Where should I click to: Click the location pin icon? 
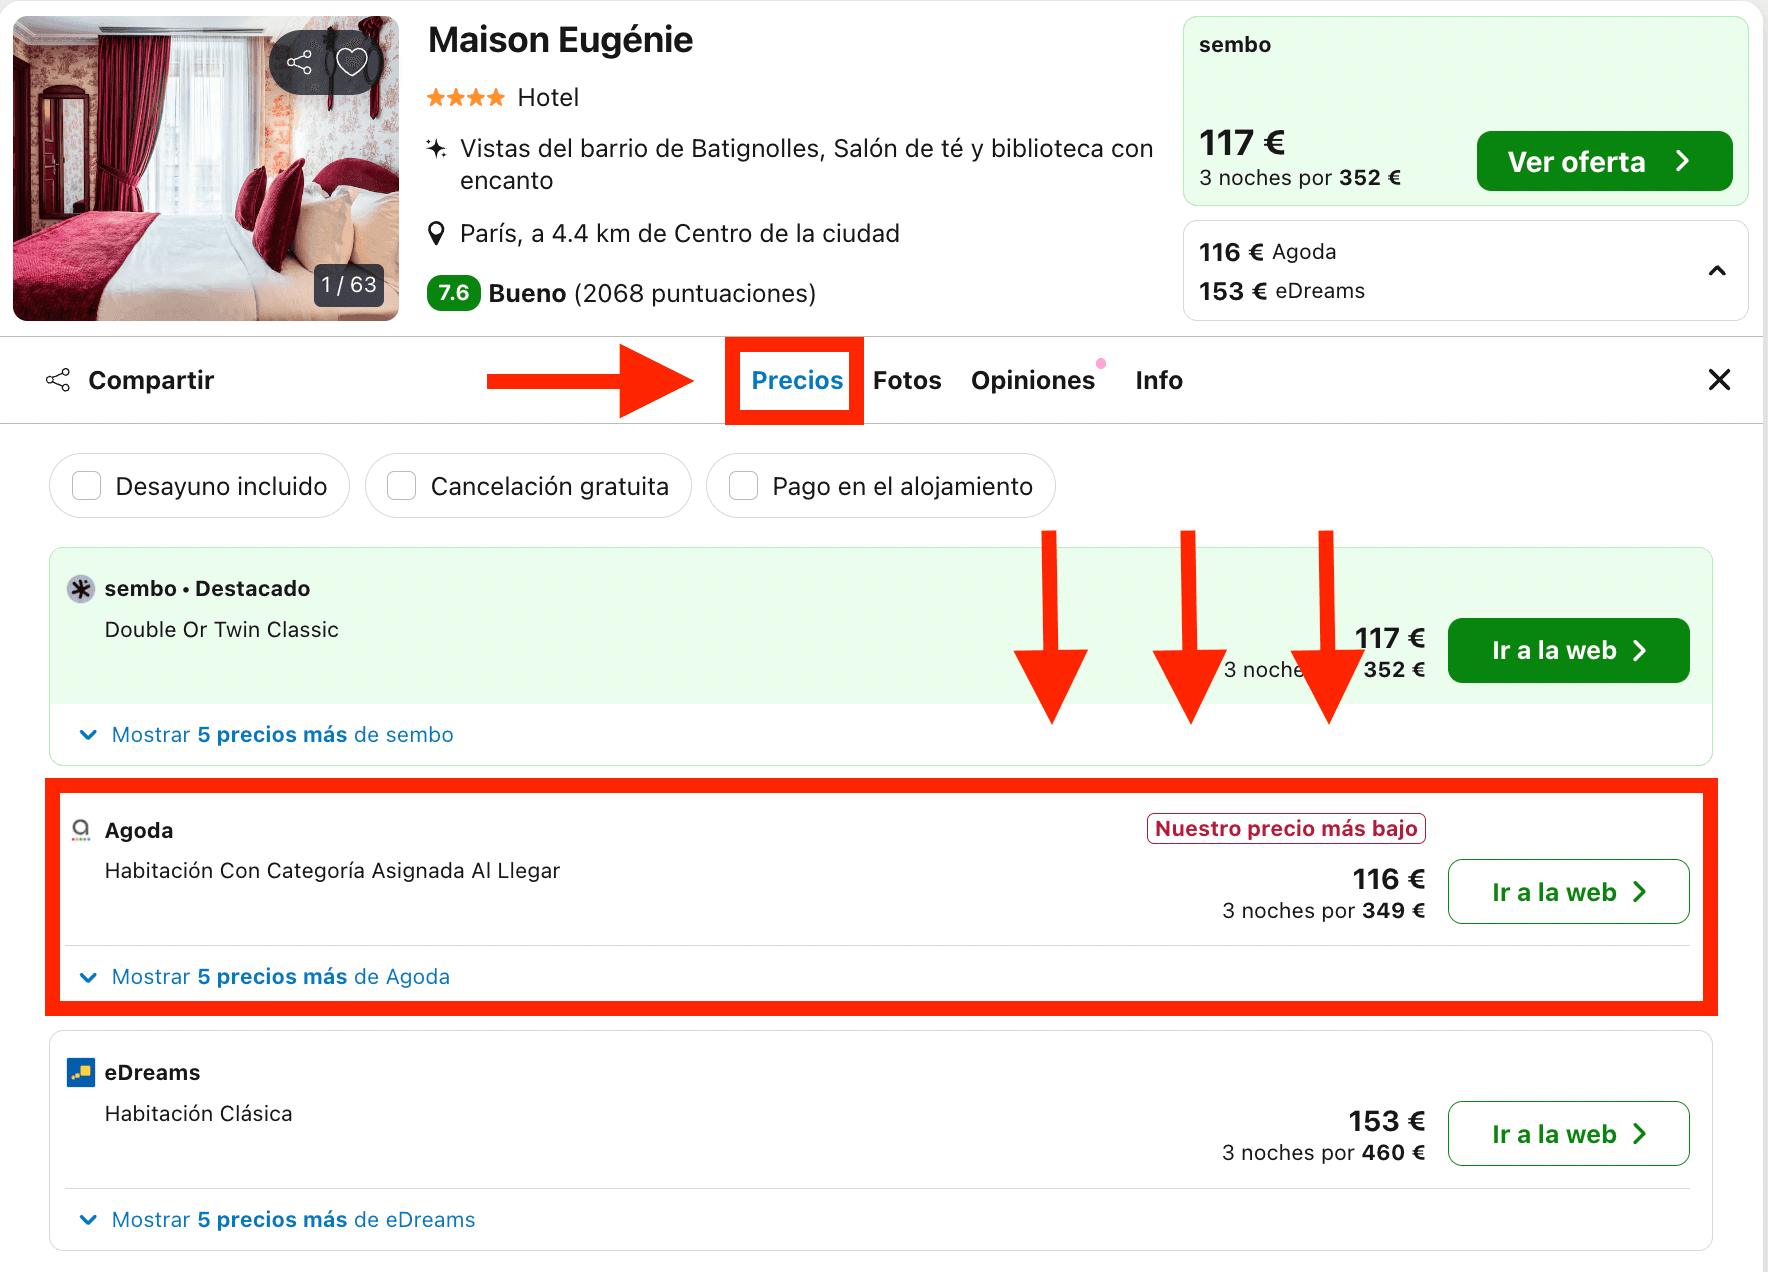click(436, 234)
